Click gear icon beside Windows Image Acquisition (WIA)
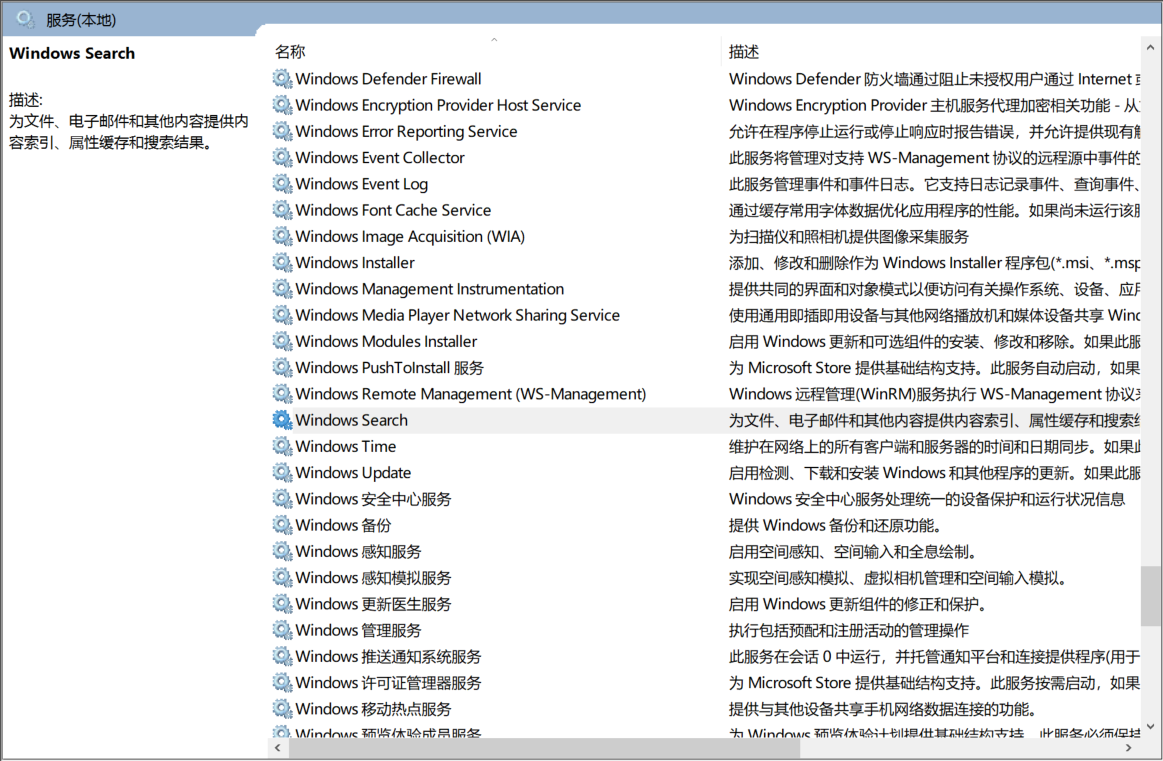This screenshot has height=761, width=1163. point(282,236)
